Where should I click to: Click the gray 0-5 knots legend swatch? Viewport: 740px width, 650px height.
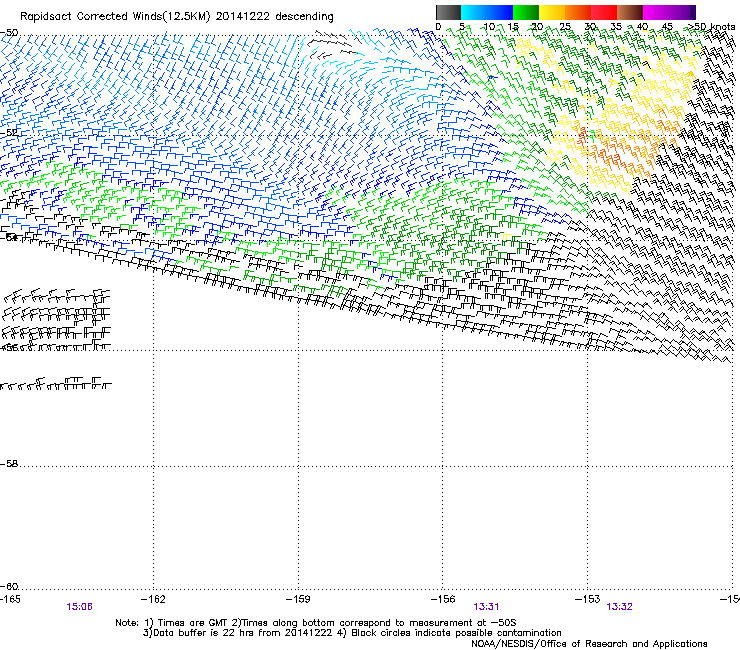[x=448, y=12]
